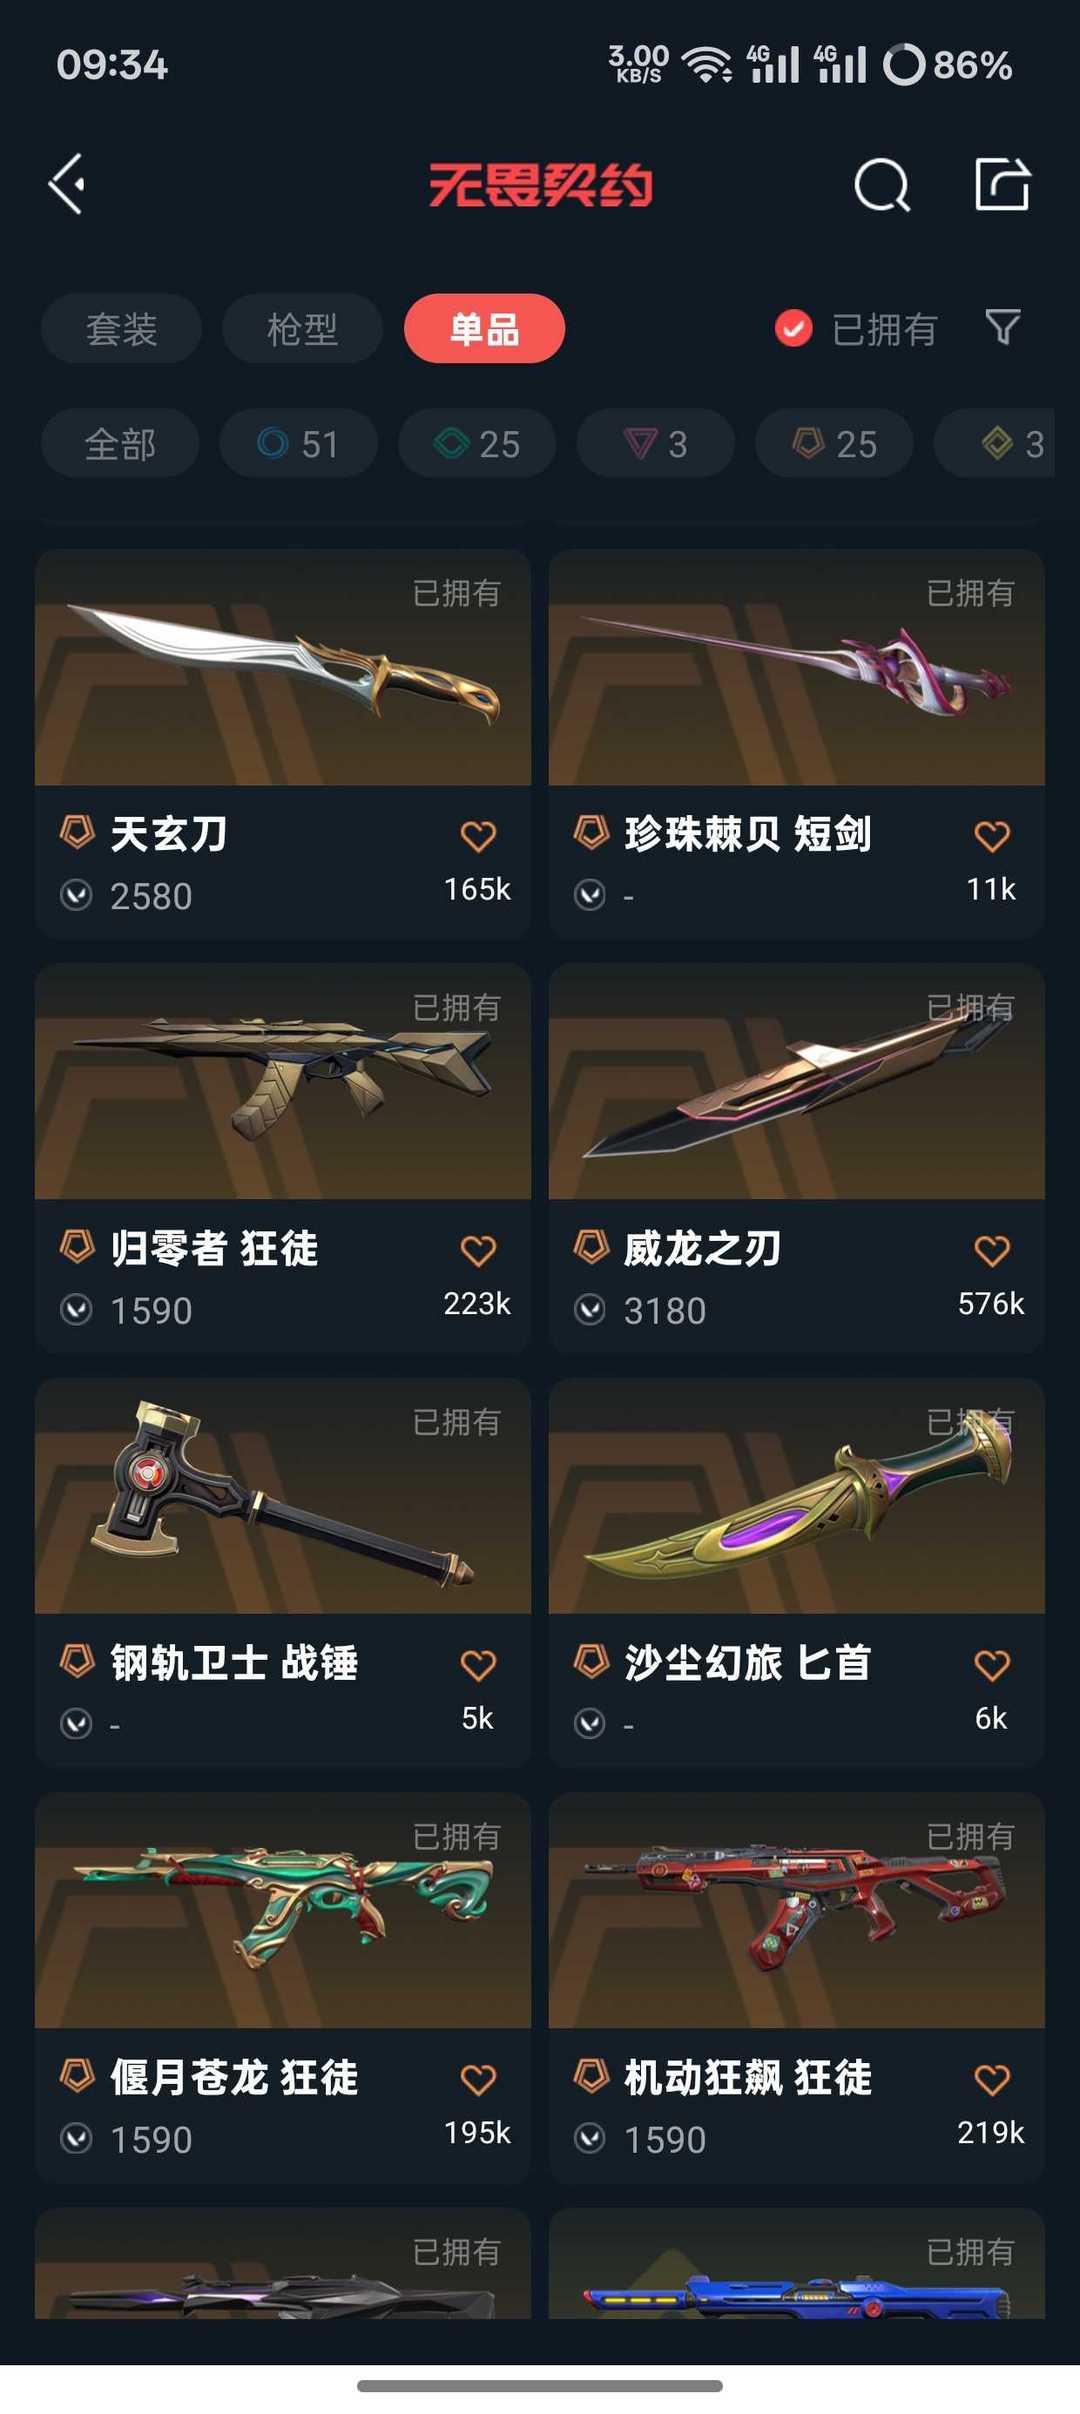This screenshot has width=1080, height=2414.
Task: Open the filter funnel icon
Action: 1002,327
